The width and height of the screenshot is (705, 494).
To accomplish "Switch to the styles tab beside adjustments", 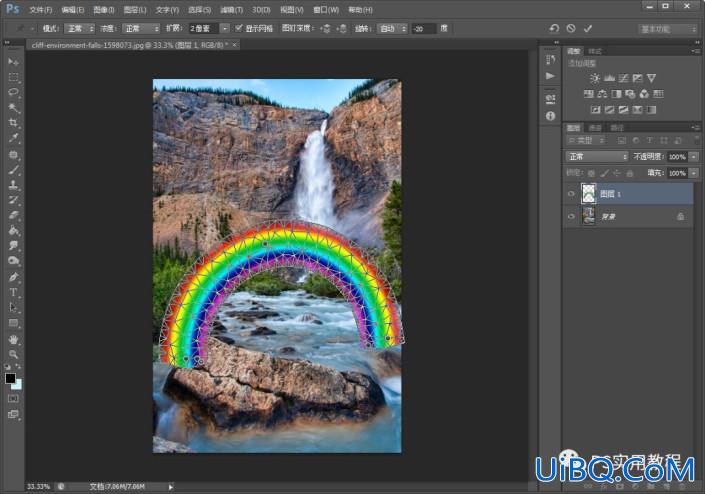I will coord(595,51).
